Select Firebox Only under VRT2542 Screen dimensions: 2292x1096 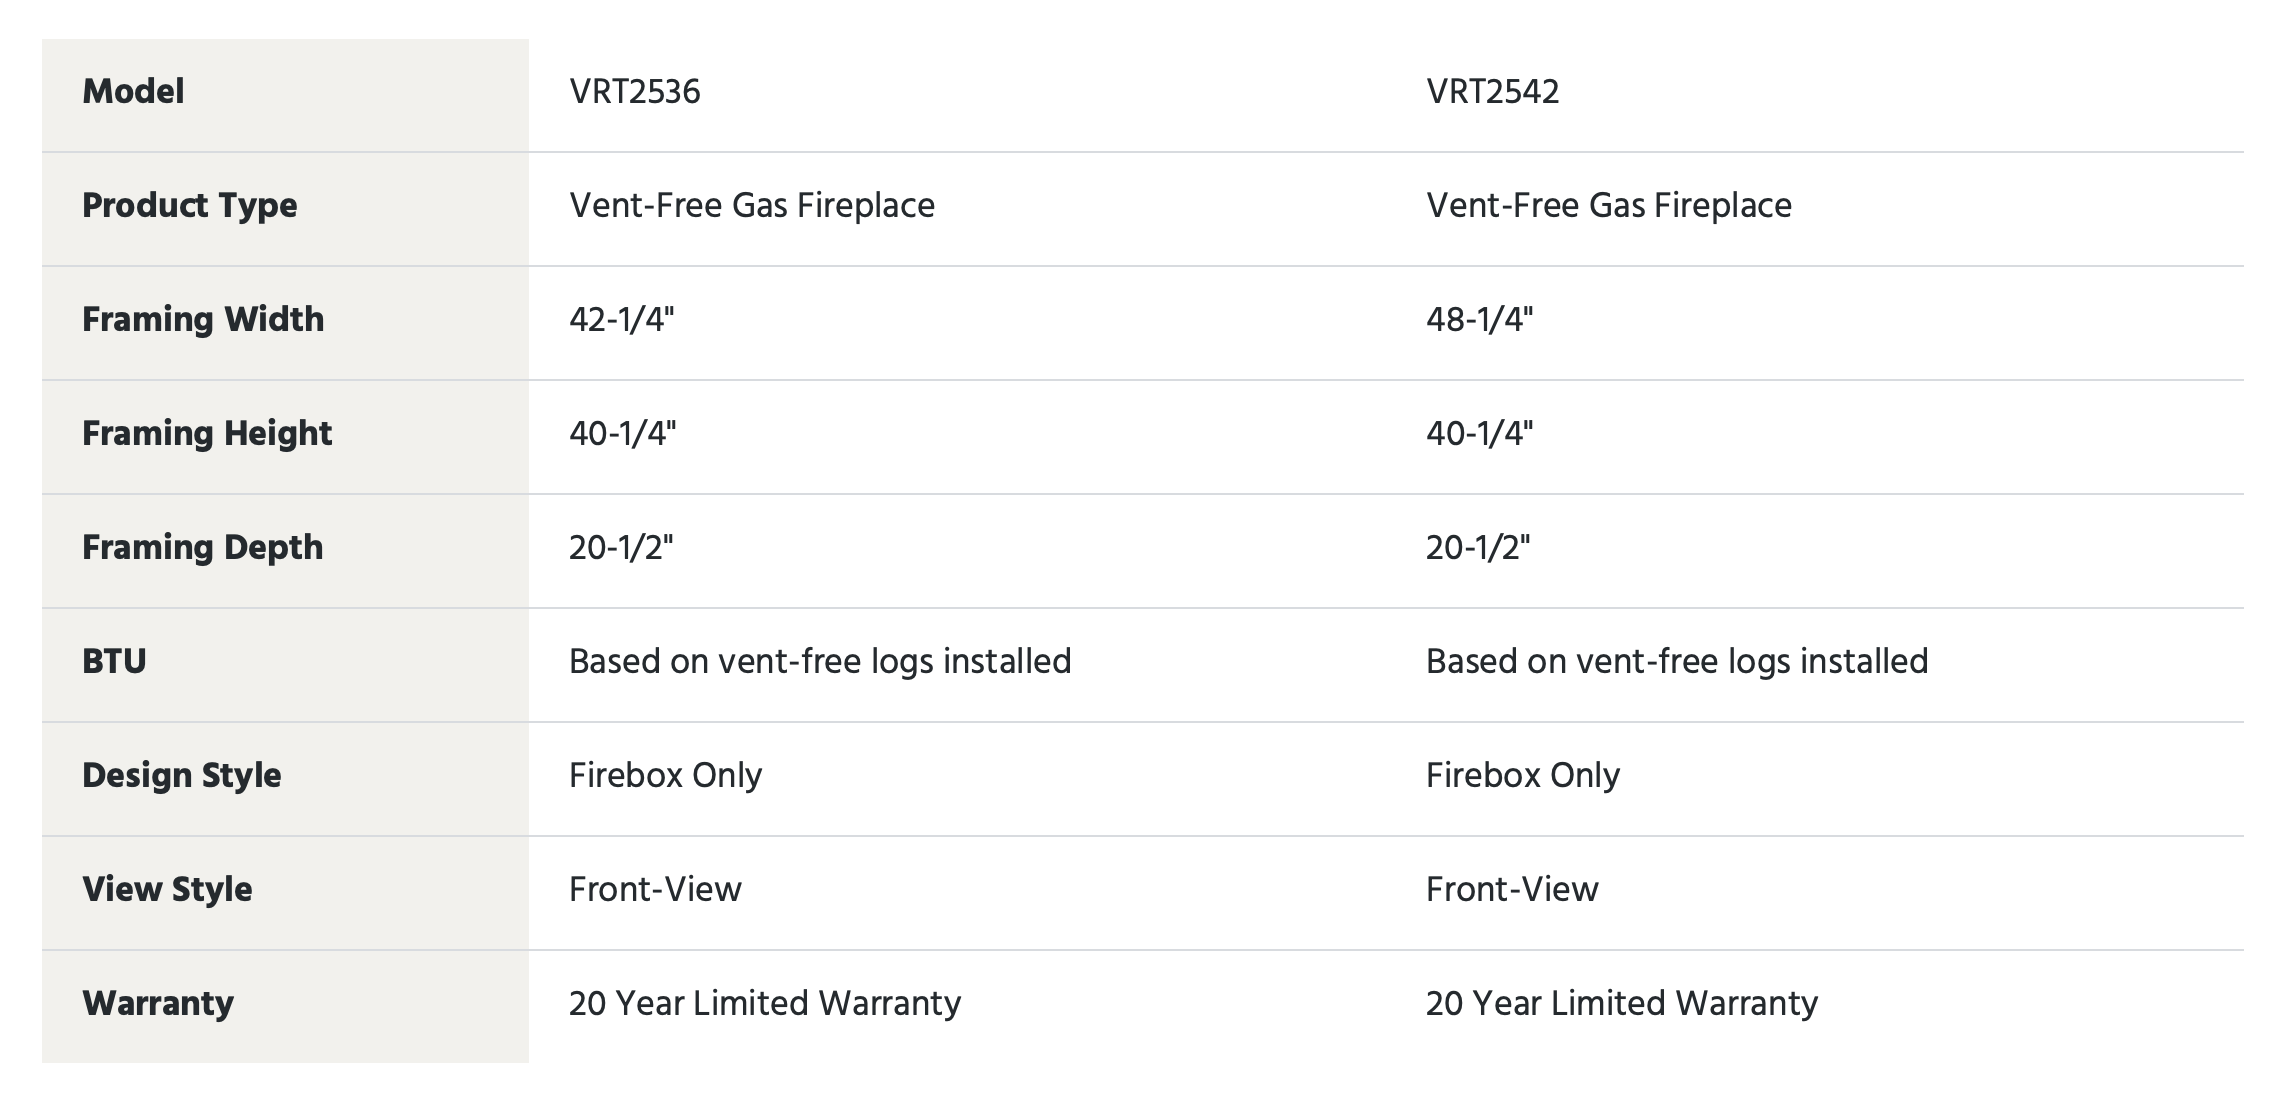click(x=1523, y=776)
